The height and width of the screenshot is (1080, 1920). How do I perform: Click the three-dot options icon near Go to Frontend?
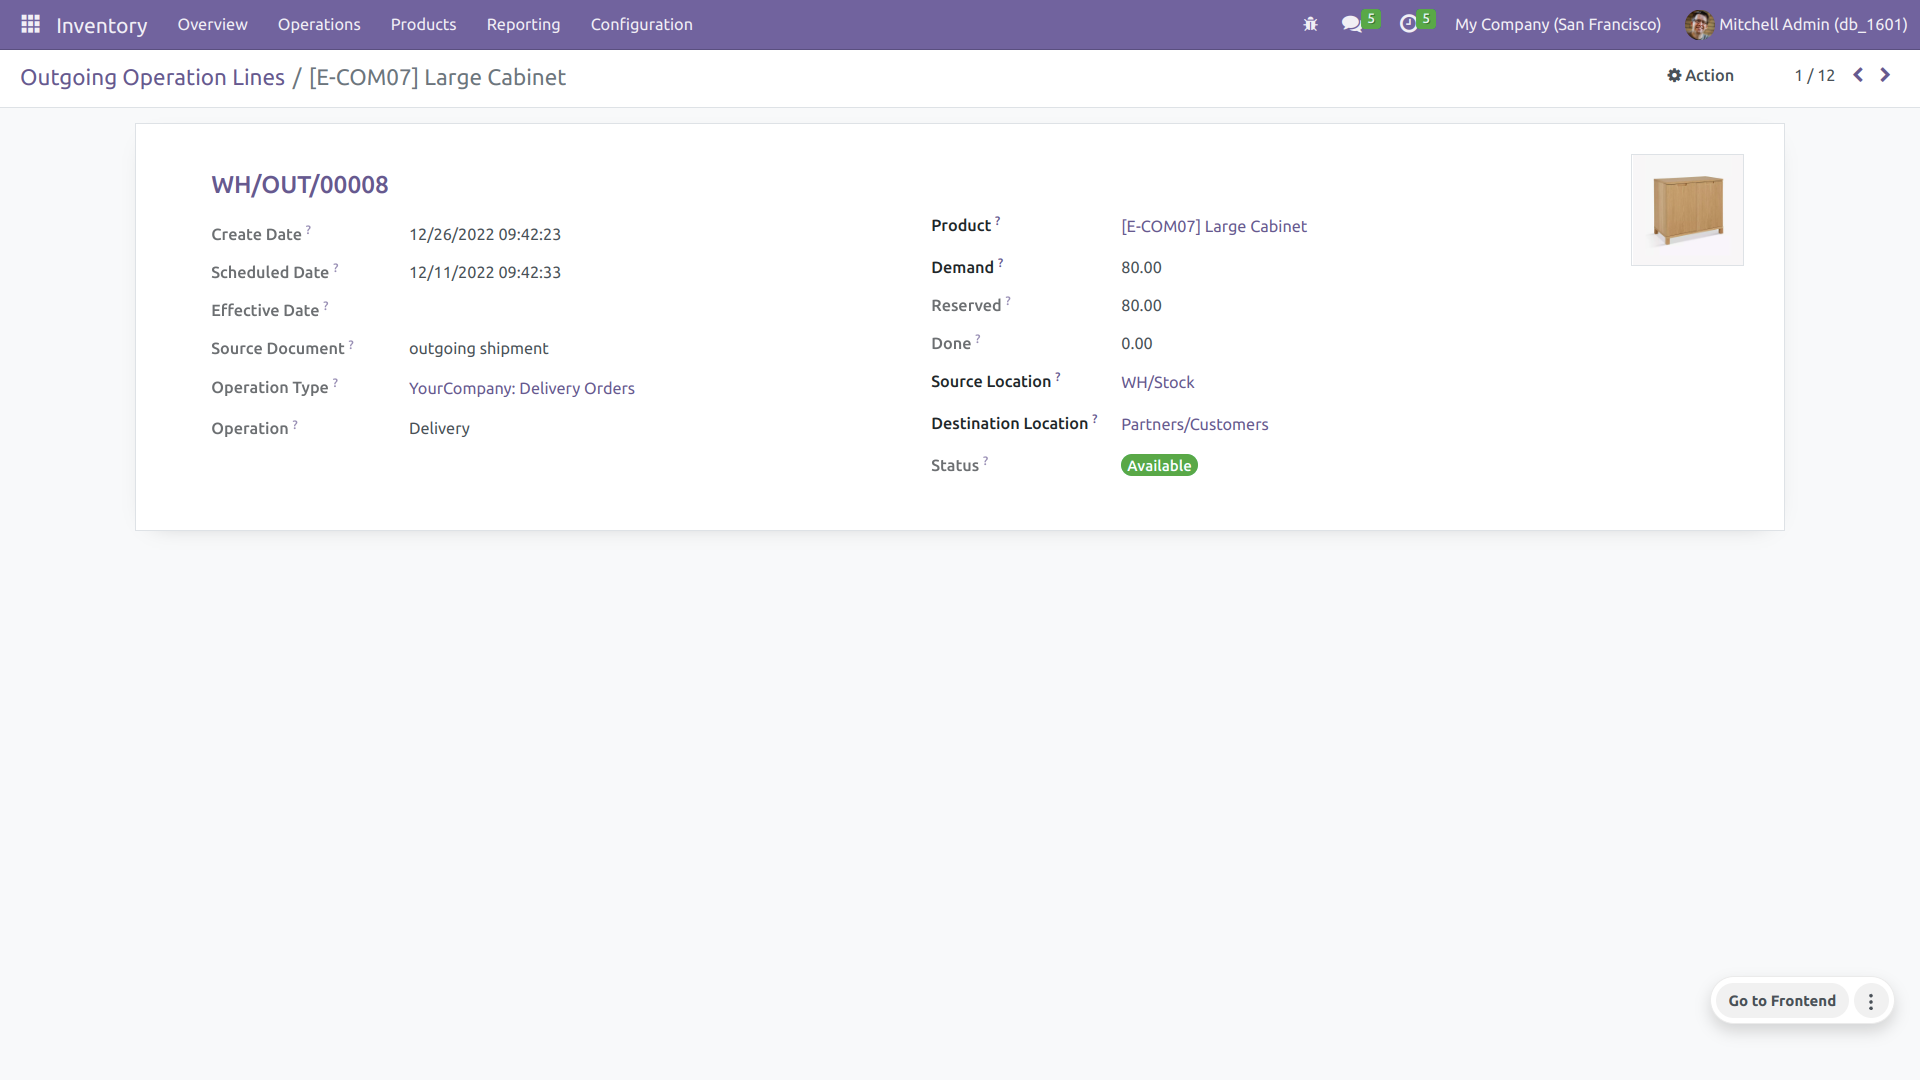(x=1871, y=1001)
